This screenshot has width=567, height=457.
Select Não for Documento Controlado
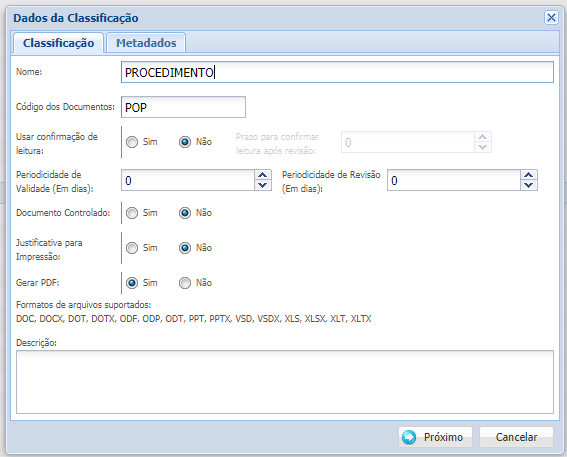[x=185, y=213]
